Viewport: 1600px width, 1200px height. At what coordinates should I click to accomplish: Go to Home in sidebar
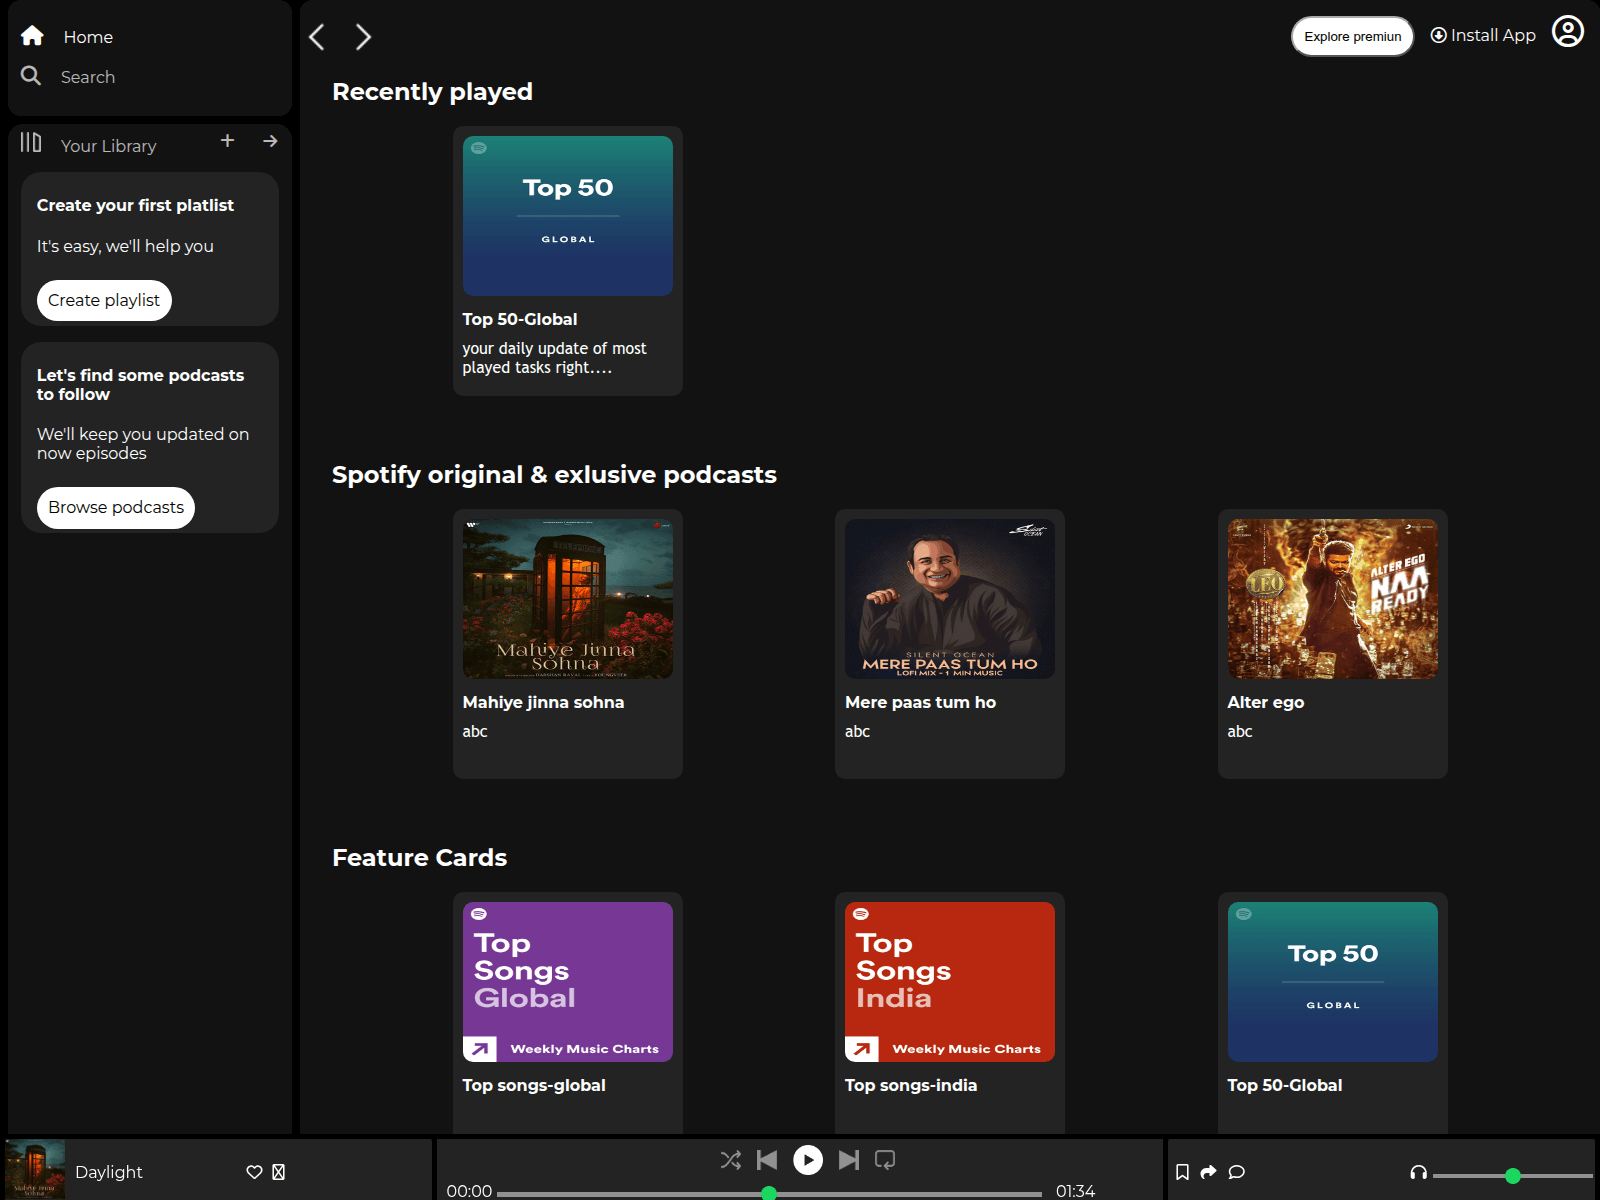coord(88,37)
